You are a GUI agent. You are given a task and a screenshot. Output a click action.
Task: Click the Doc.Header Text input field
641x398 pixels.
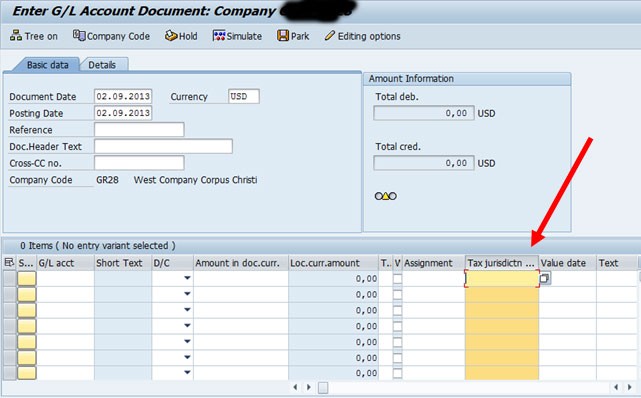[164, 146]
